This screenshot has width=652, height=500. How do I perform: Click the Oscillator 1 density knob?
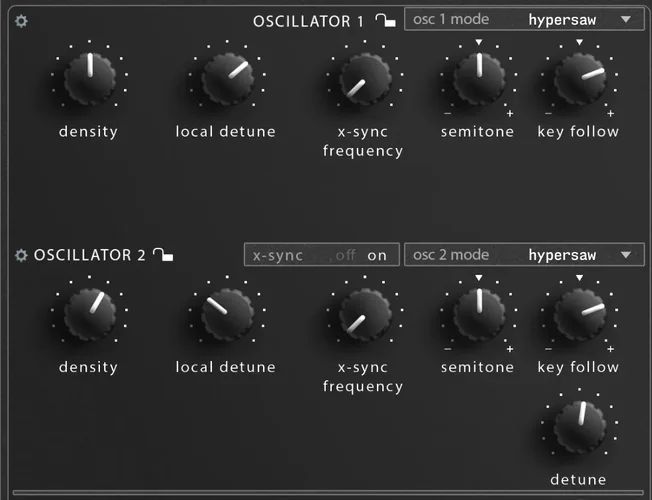(x=90, y=78)
